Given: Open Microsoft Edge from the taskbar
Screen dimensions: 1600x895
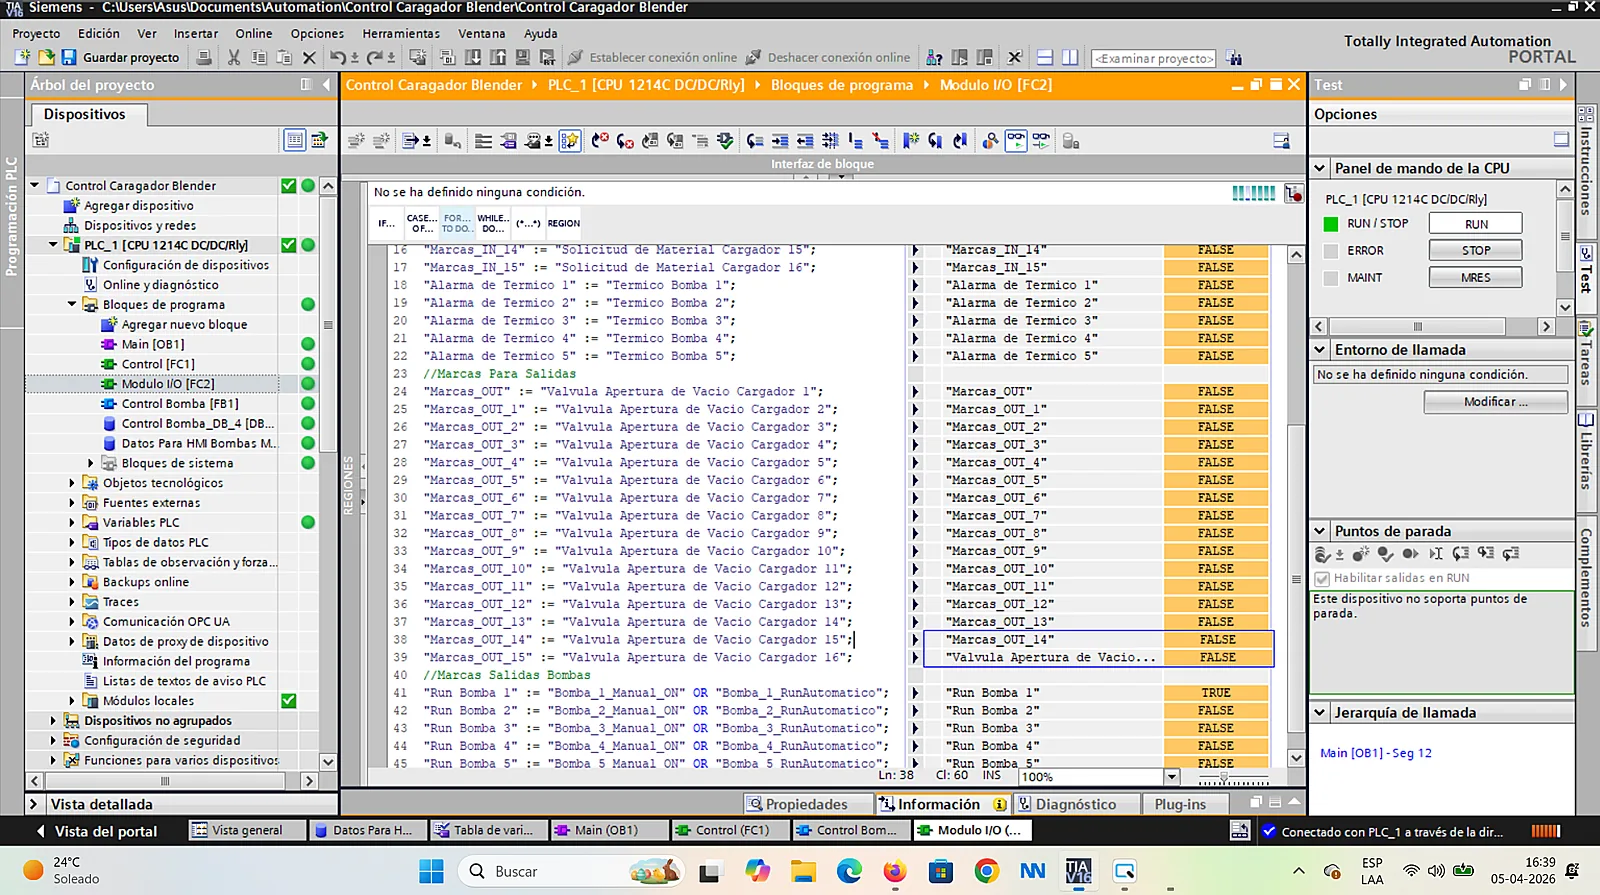Looking at the screenshot, I should coord(849,871).
